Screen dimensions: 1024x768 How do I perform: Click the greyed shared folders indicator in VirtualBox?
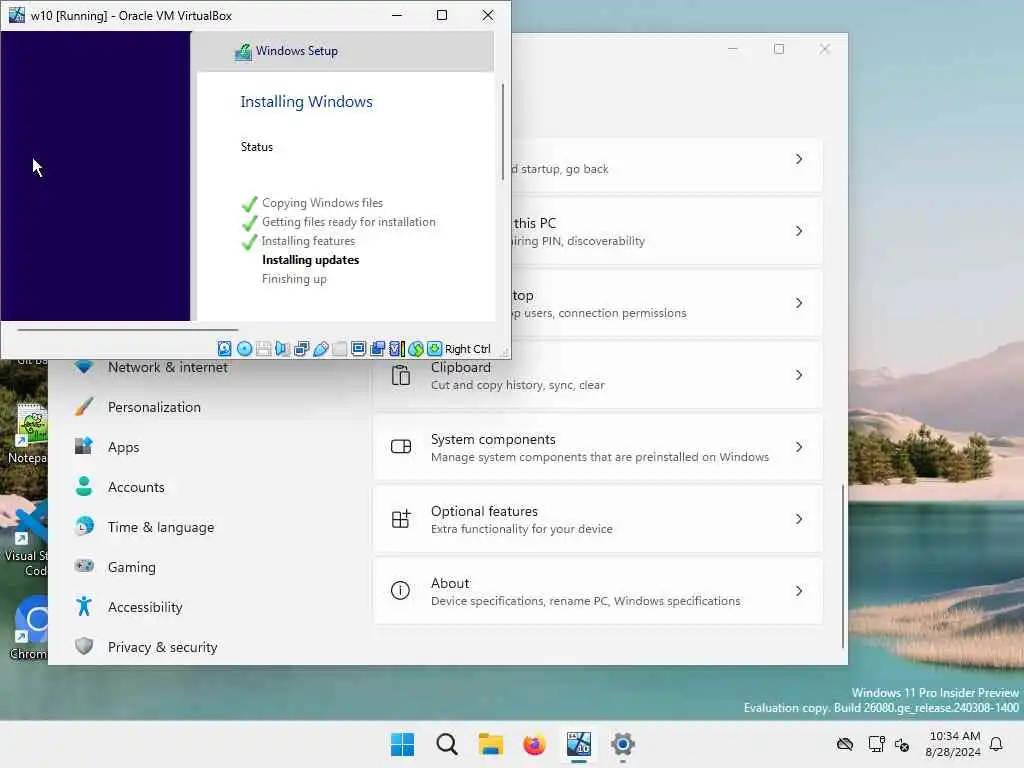pos(340,349)
